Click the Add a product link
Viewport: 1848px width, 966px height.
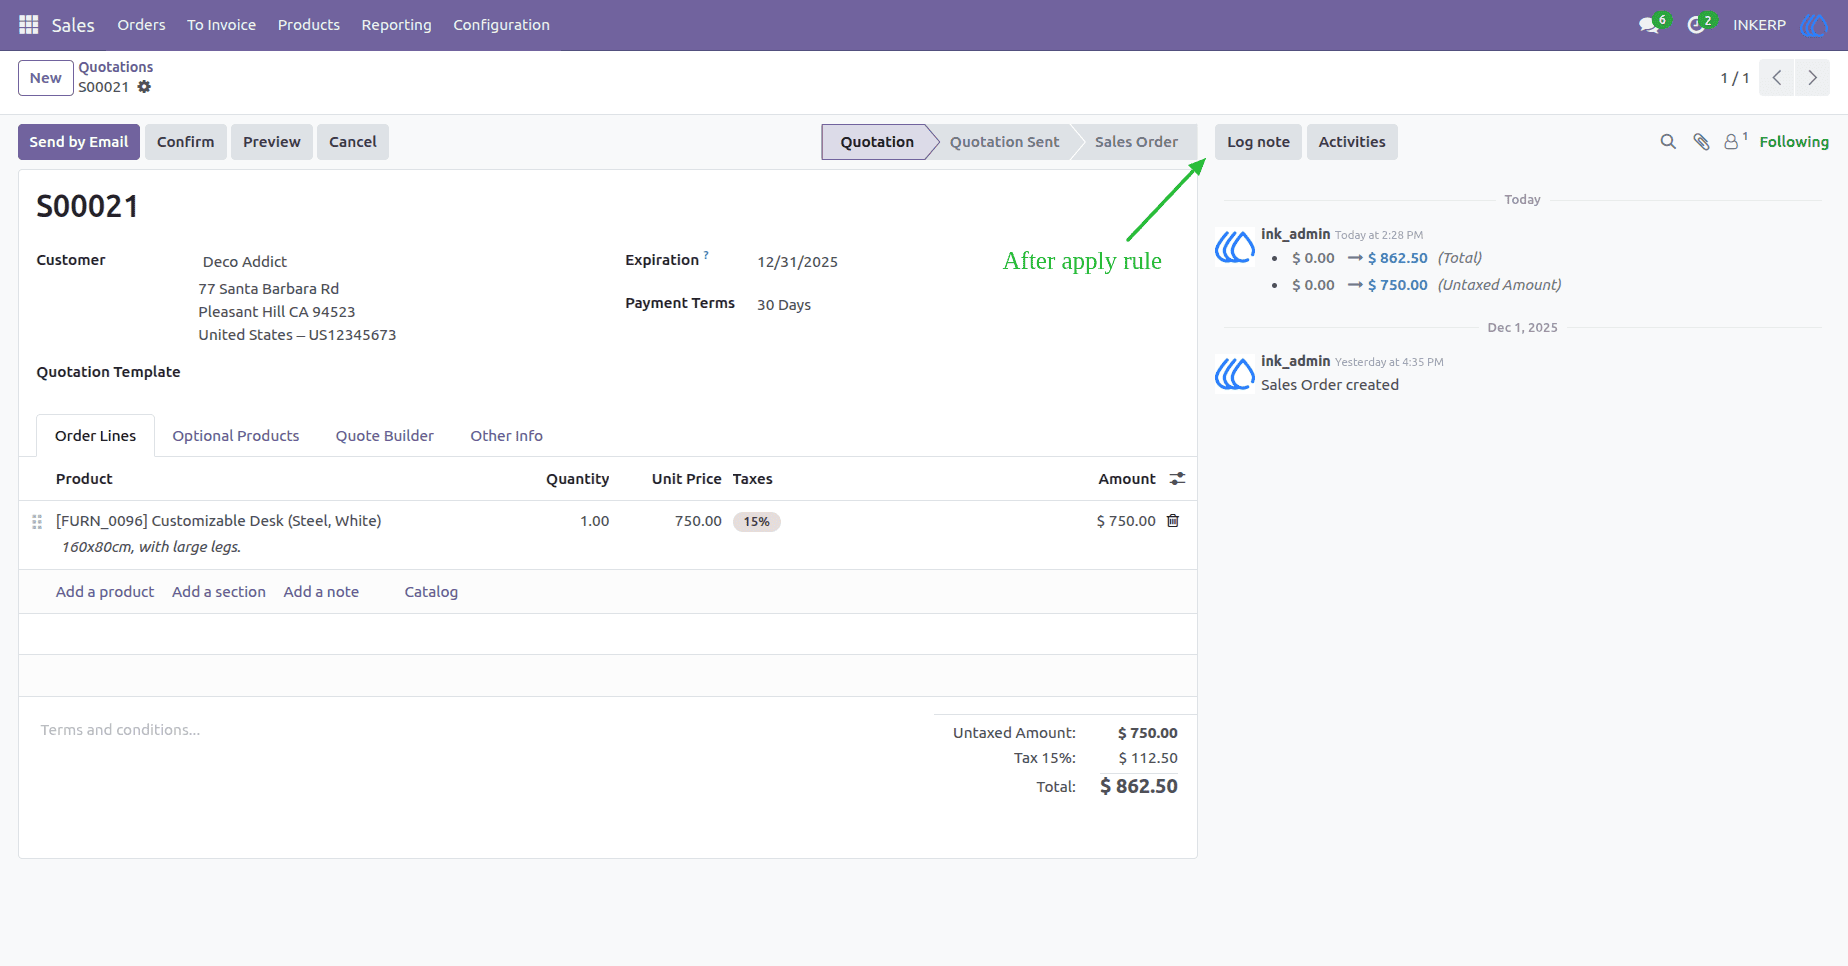[x=105, y=592]
